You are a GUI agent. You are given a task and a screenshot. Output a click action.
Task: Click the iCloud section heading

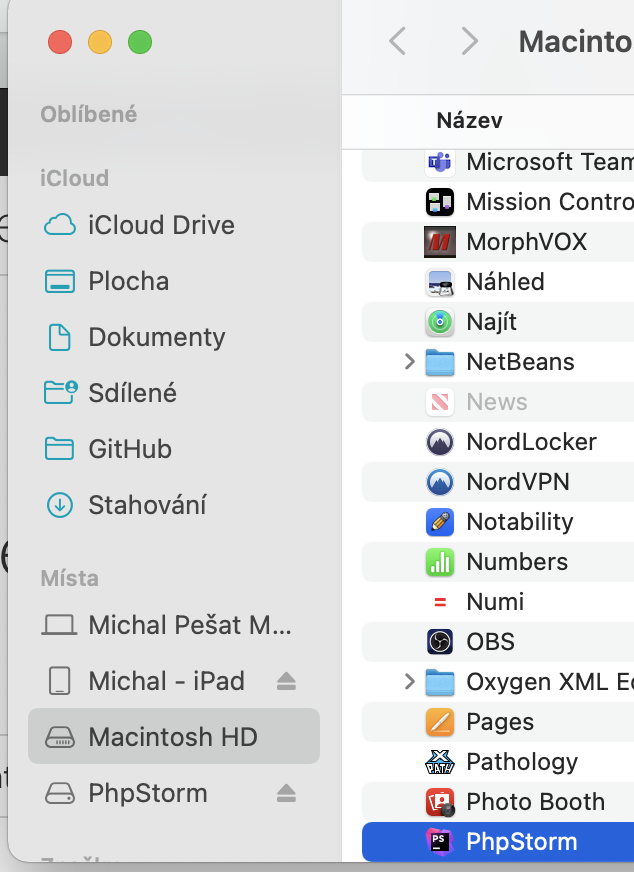75,179
